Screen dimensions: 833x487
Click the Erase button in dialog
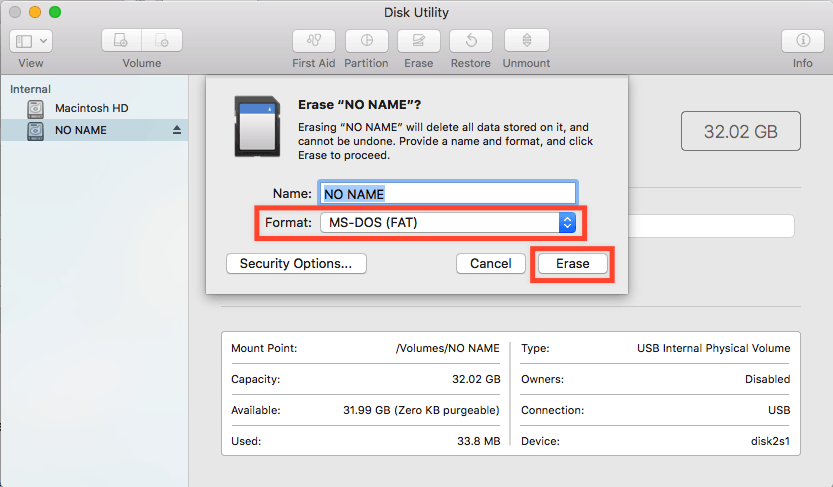573,263
